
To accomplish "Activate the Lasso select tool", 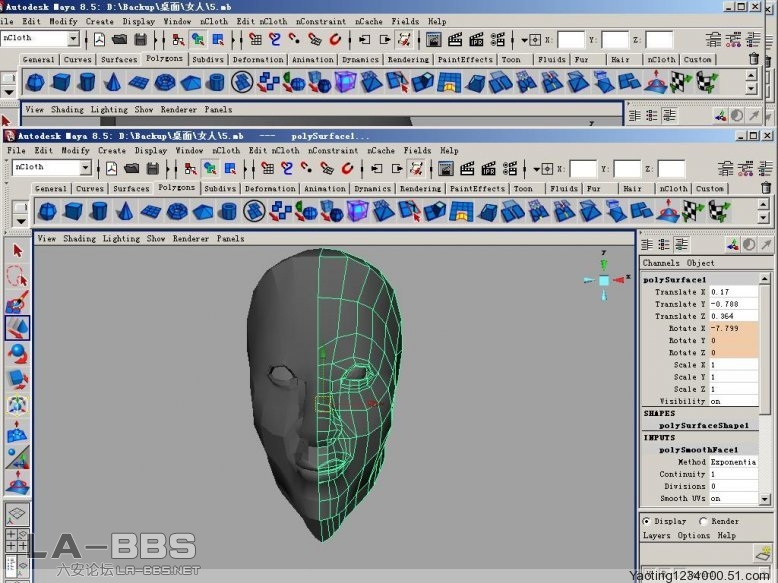I will point(17,276).
